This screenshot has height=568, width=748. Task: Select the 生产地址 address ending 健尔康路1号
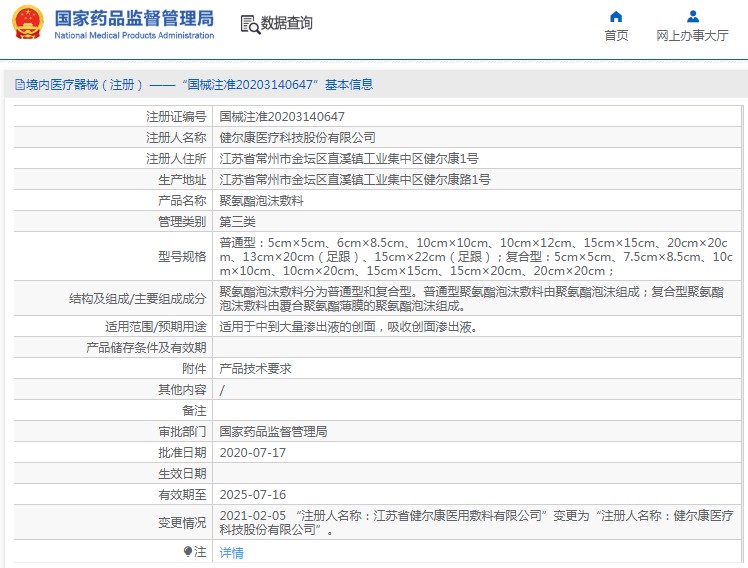[354, 180]
